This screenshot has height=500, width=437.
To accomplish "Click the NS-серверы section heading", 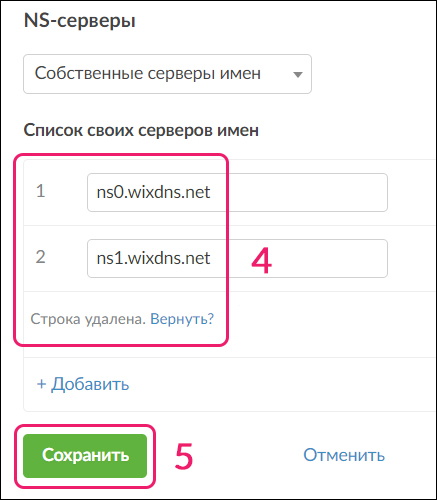I will [x=80, y=21].
